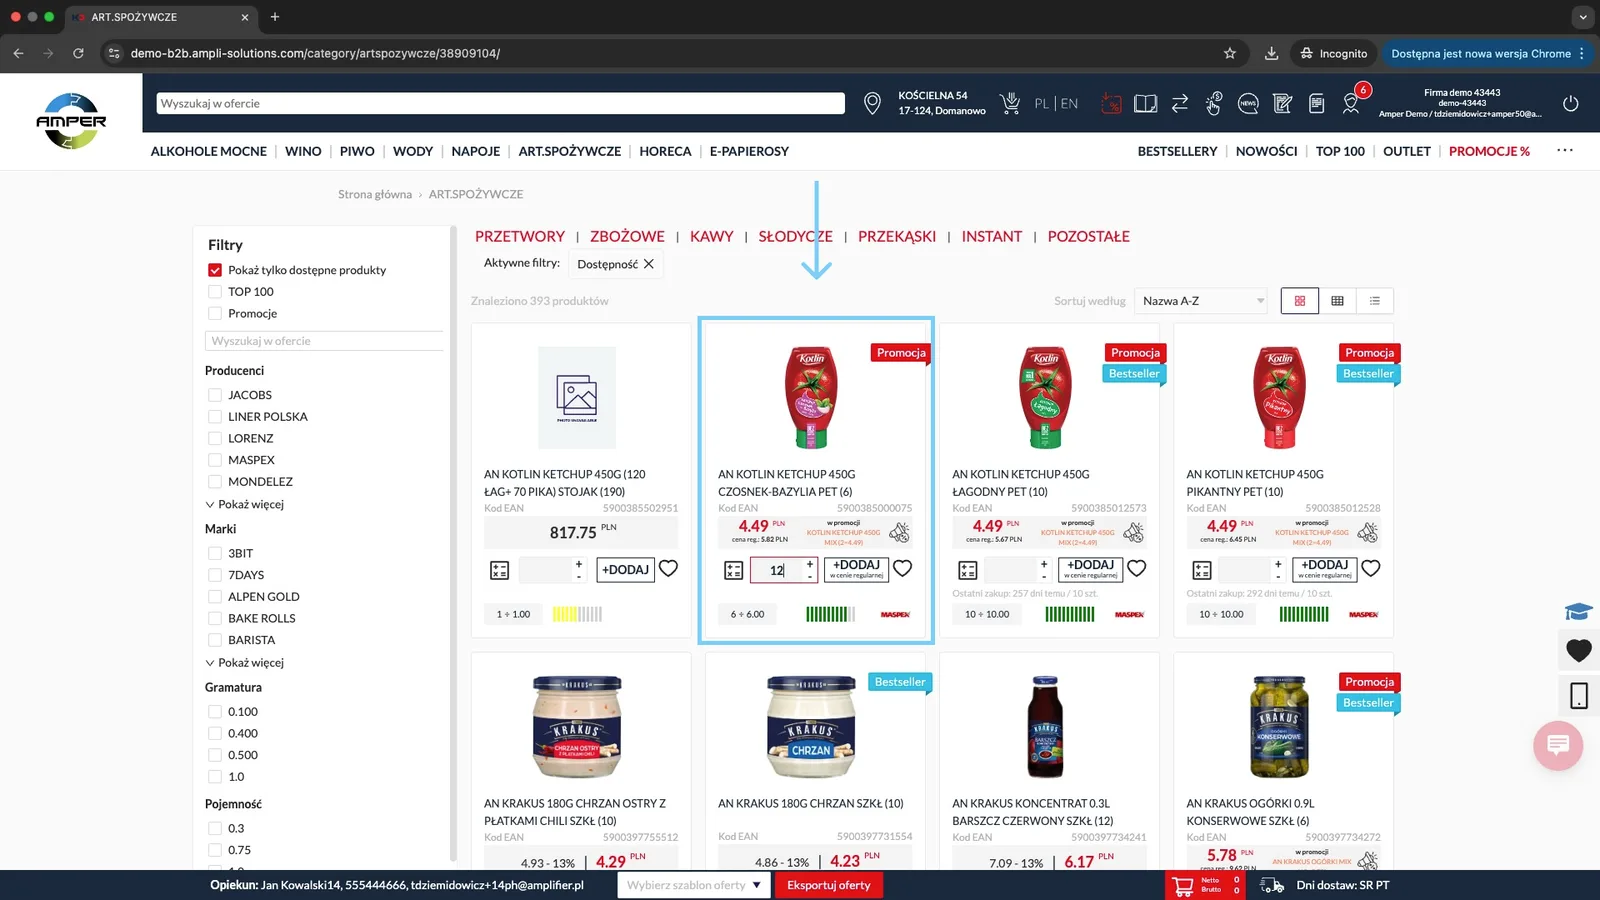Increase quantity with plus for Czosnek-Bazylia ketchup

point(810,564)
